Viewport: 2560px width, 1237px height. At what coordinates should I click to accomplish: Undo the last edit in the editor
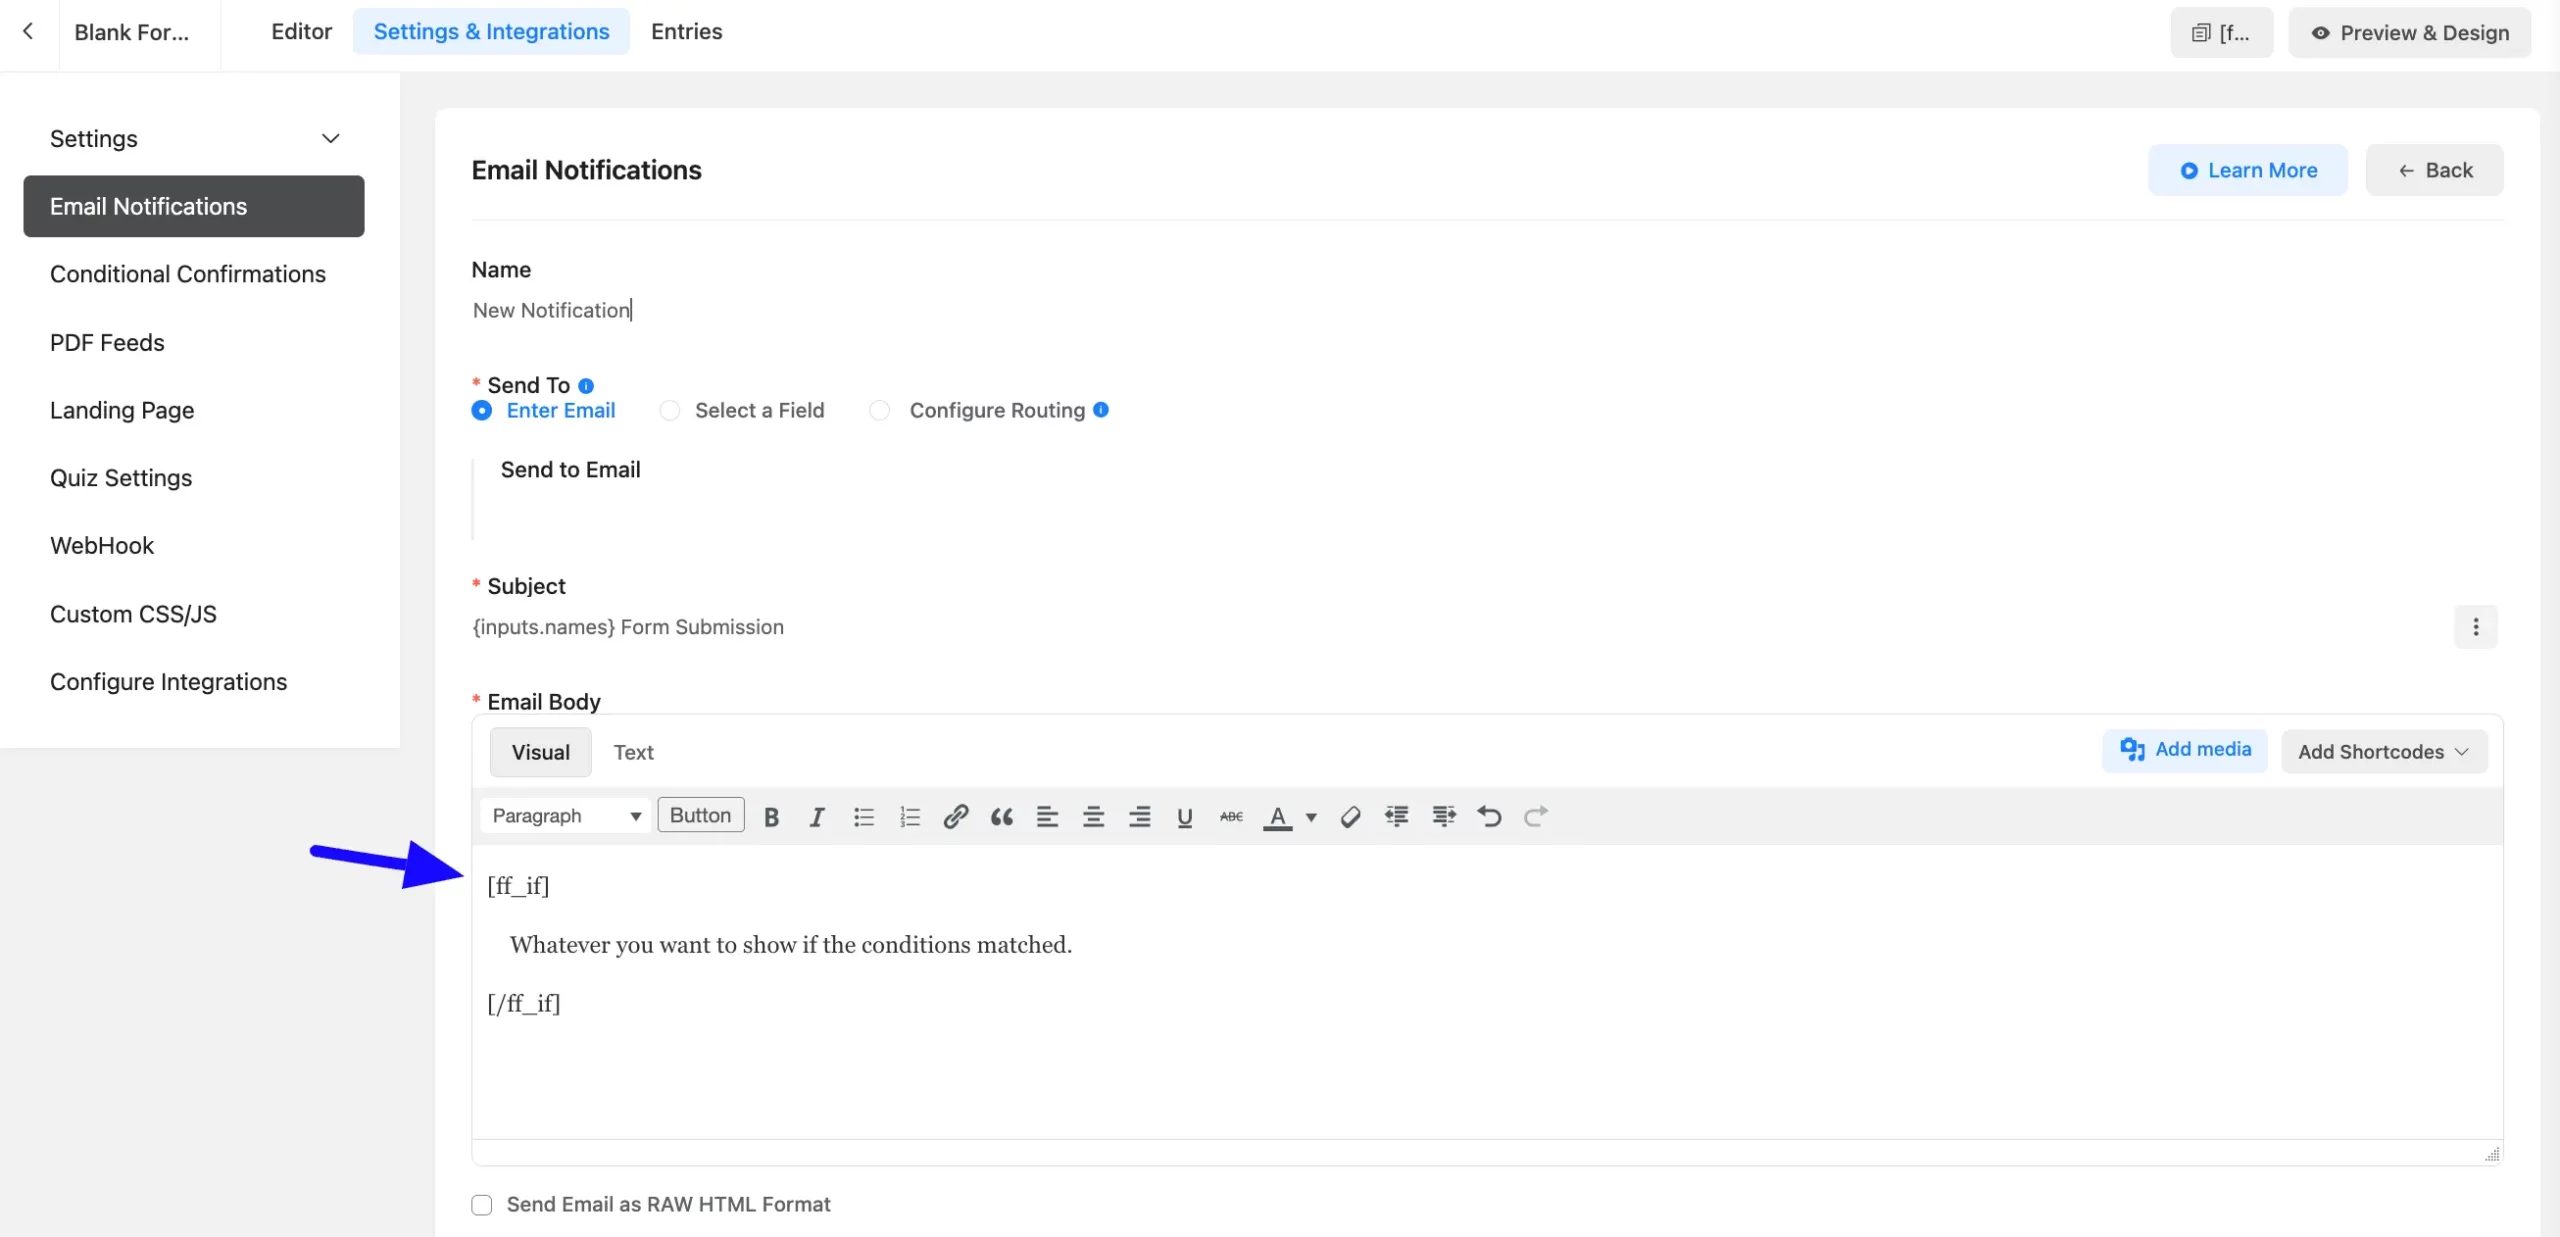(x=1489, y=816)
